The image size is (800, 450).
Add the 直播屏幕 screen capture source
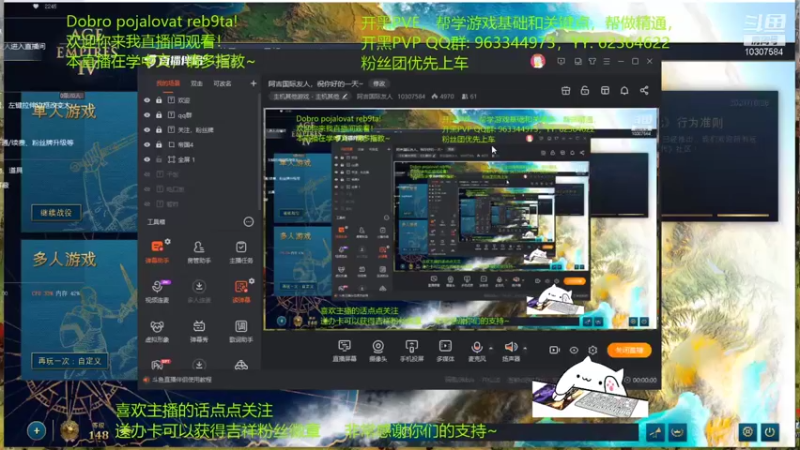[x=344, y=351]
